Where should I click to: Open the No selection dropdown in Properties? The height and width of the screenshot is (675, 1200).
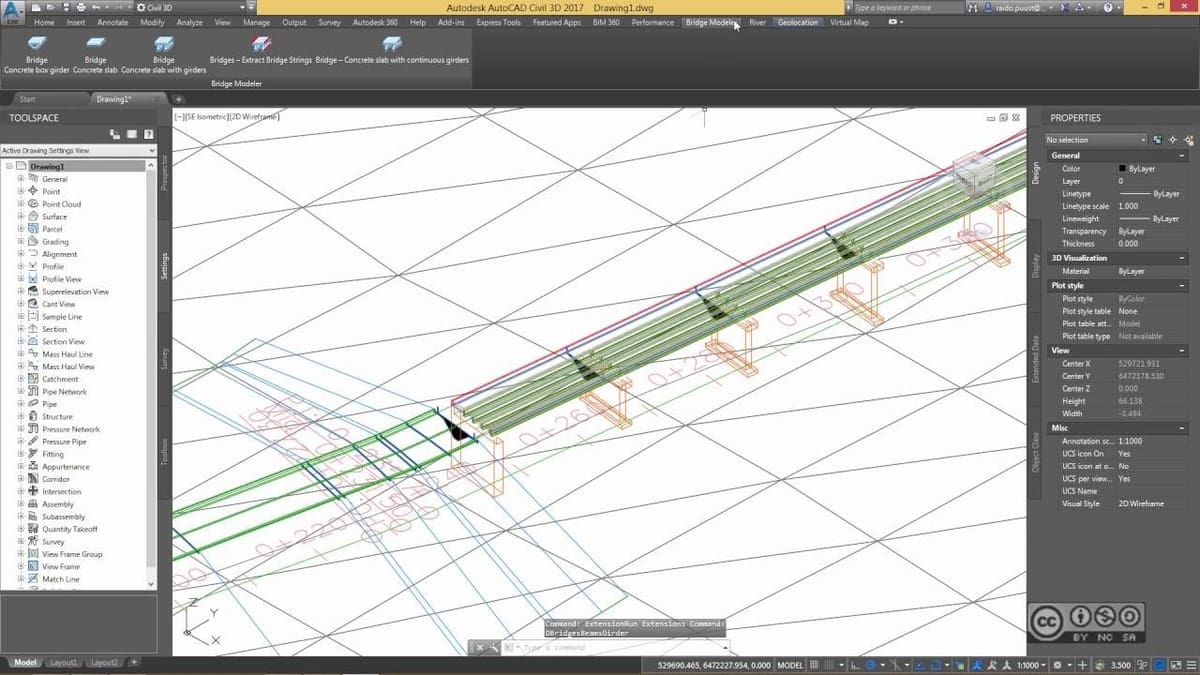click(x=1096, y=140)
